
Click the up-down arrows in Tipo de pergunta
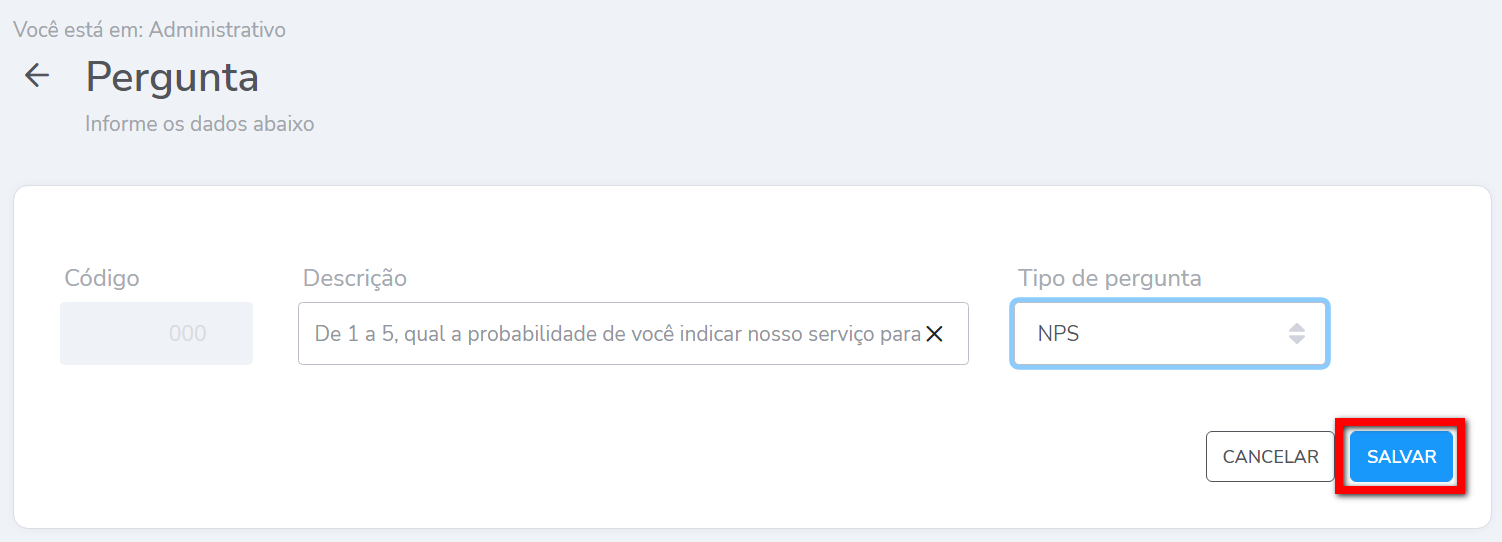1296,334
